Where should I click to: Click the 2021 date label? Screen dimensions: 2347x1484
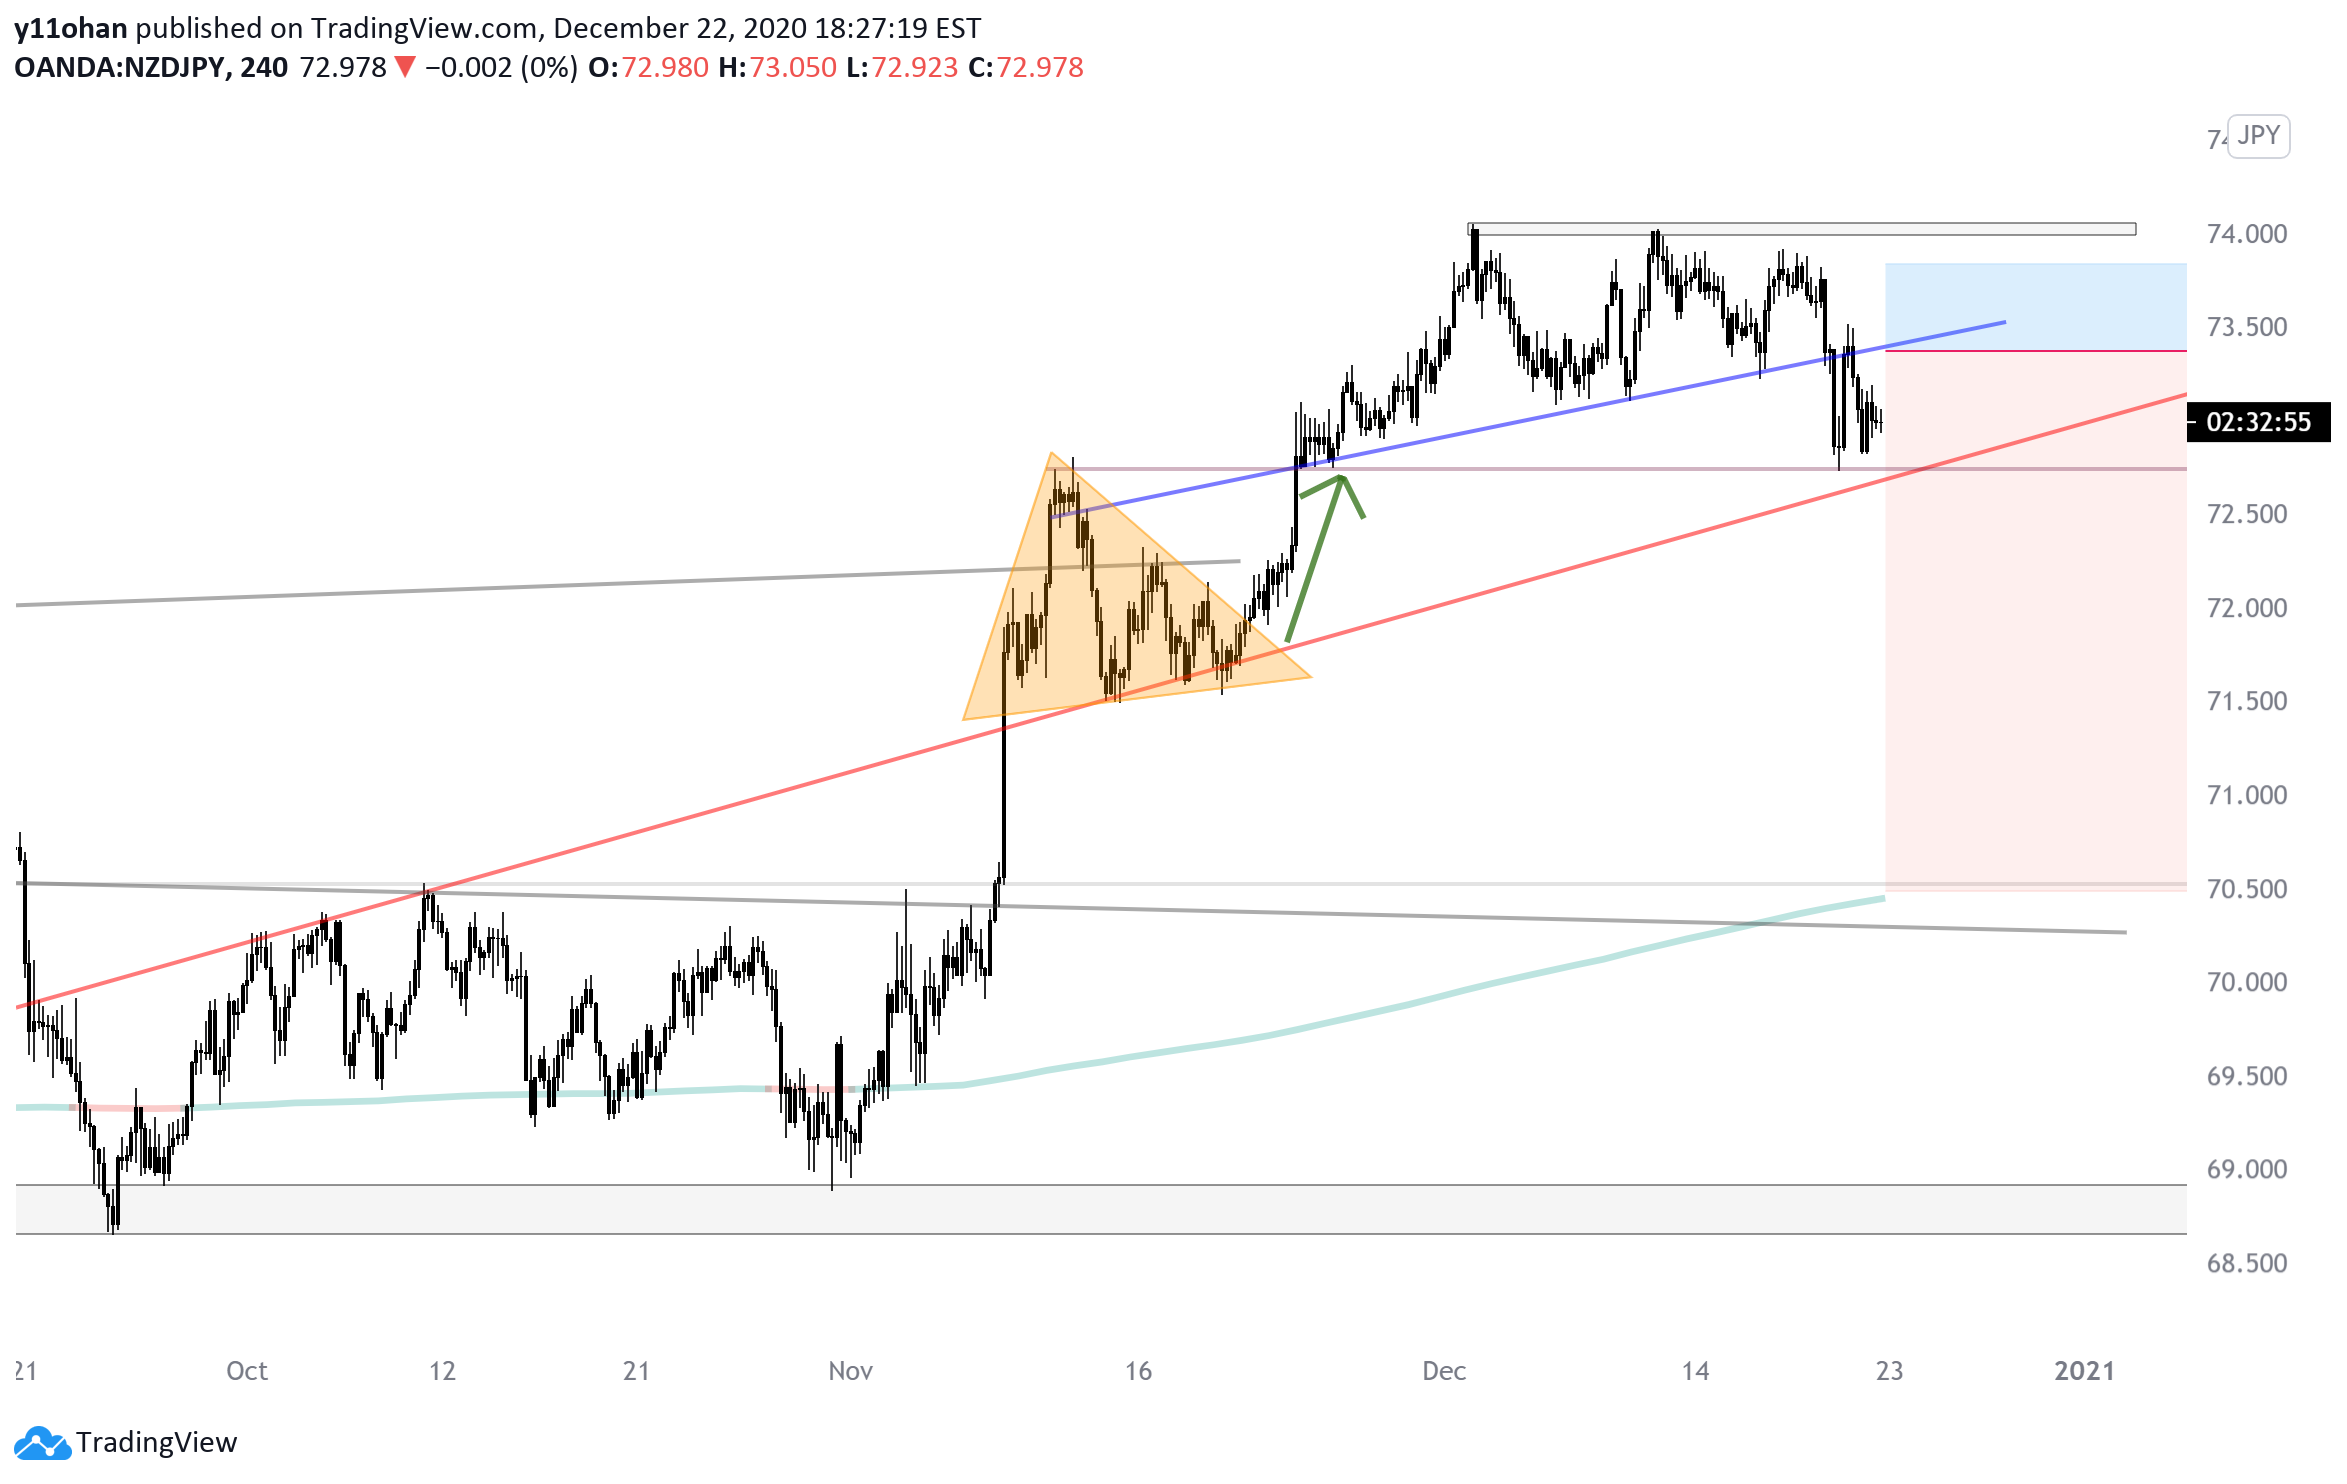2085,1371
